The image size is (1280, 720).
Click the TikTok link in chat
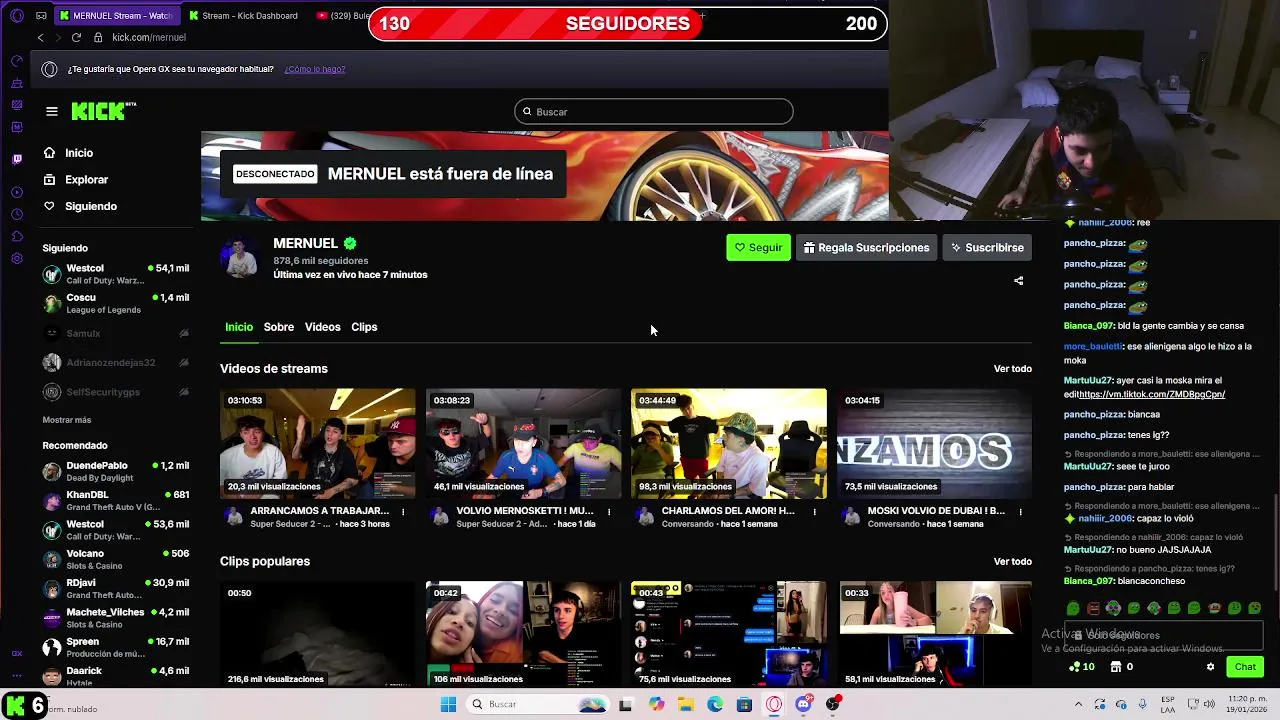[1151, 394]
